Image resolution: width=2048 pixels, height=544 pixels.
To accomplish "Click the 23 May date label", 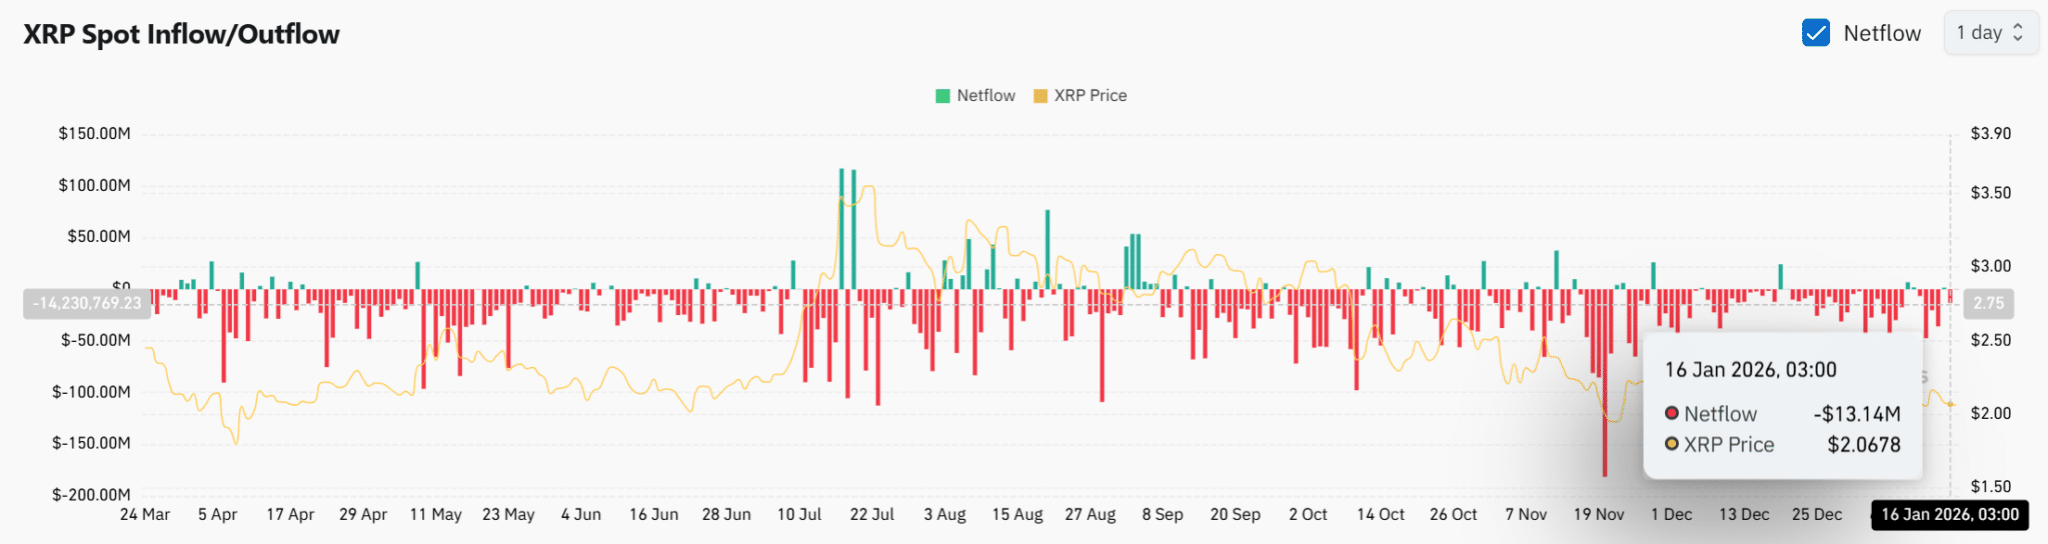I will coord(508,515).
